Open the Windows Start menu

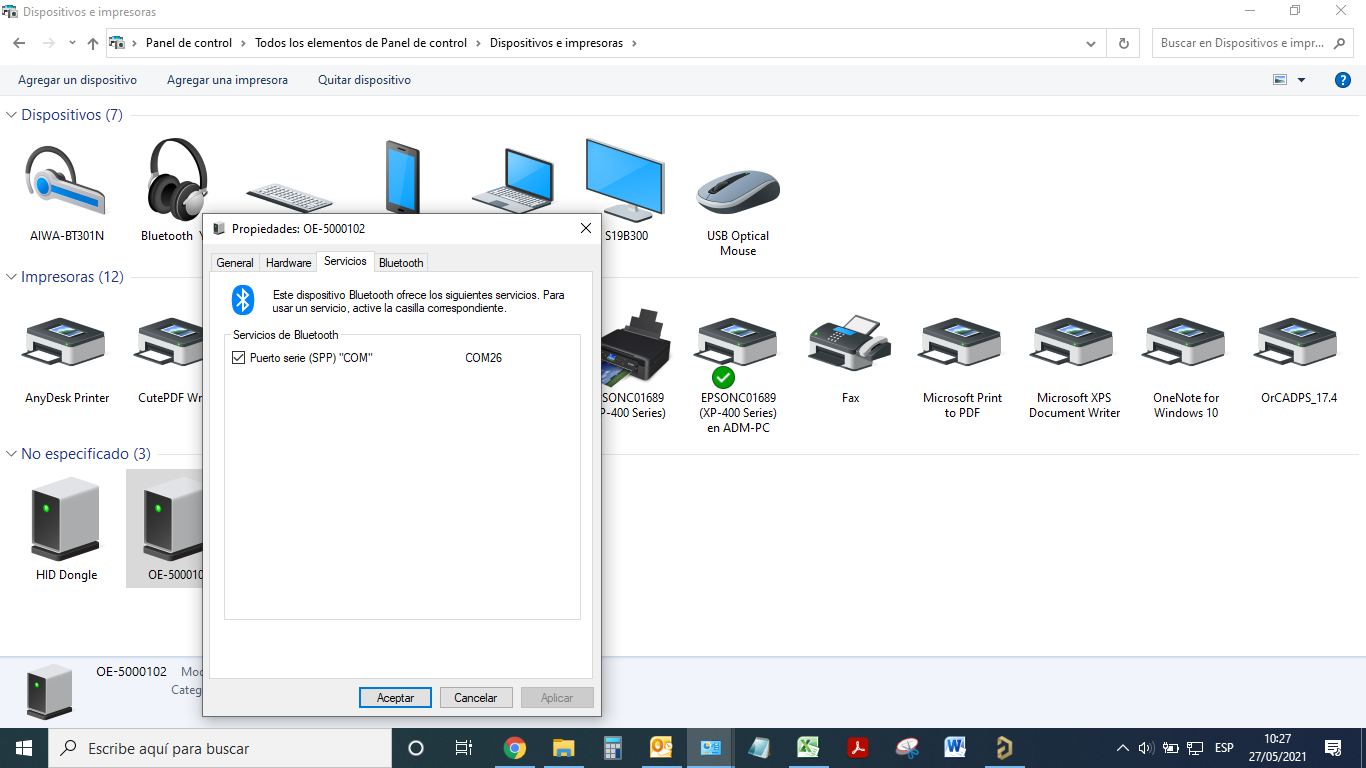(x=24, y=748)
